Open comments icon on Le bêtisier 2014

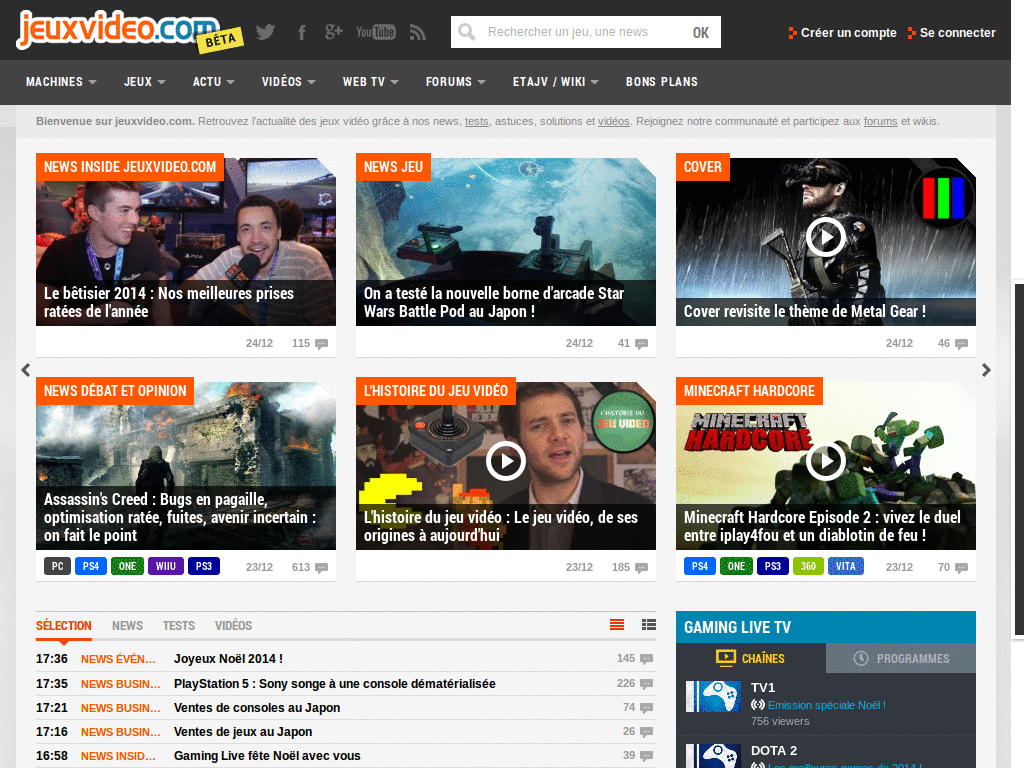tap(321, 344)
